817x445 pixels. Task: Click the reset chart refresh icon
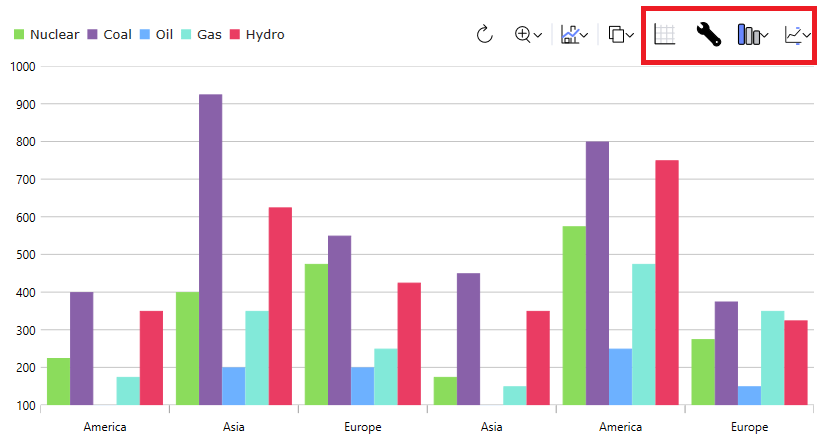point(485,35)
